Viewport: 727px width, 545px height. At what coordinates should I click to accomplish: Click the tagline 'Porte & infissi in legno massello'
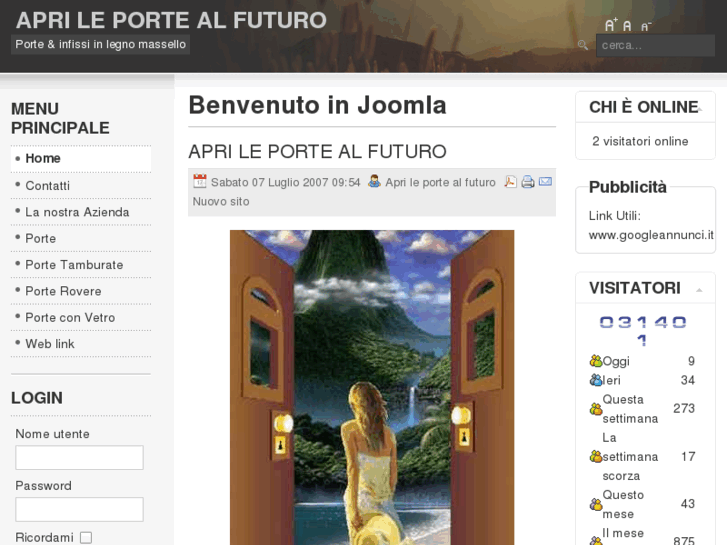tap(101, 45)
